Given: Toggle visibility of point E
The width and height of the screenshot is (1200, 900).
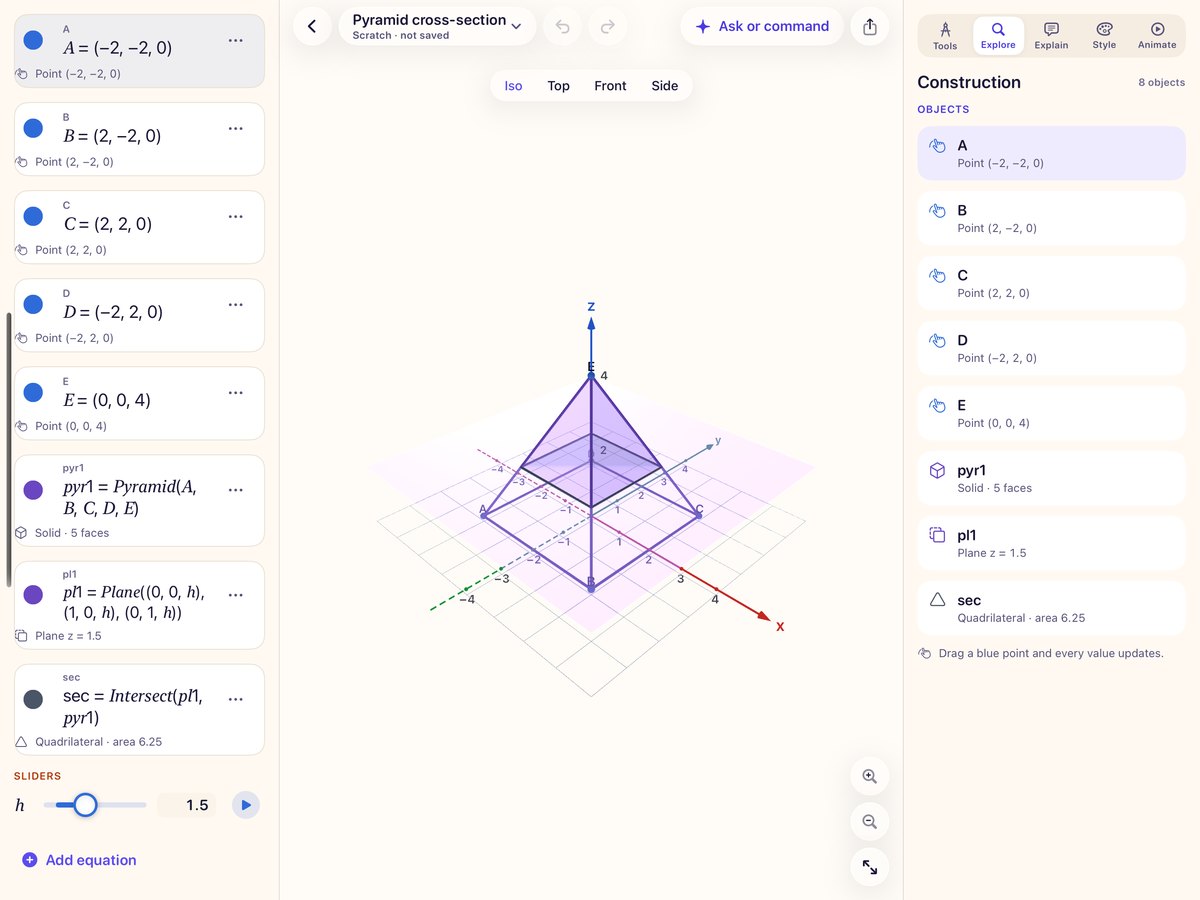Looking at the screenshot, I should pyautogui.click(x=33, y=392).
